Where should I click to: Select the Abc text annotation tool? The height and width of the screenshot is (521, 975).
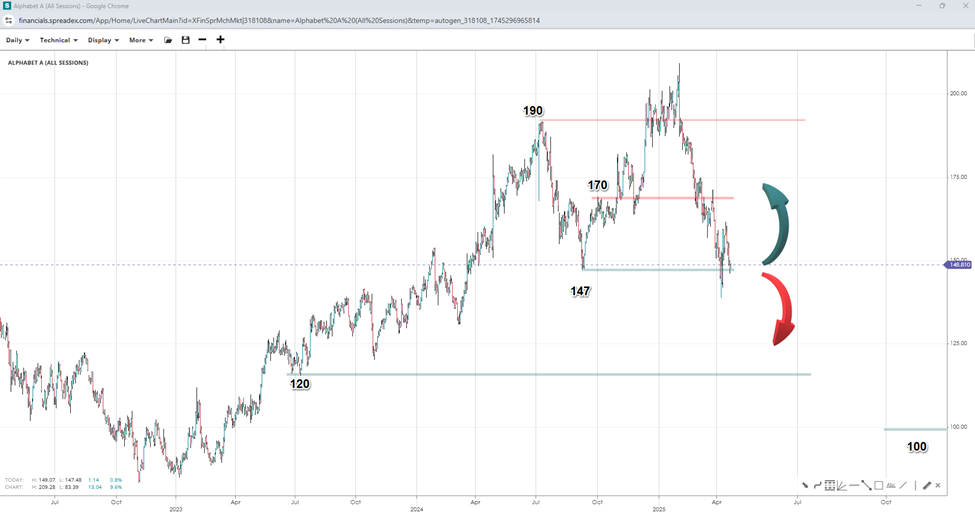click(x=890, y=486)
